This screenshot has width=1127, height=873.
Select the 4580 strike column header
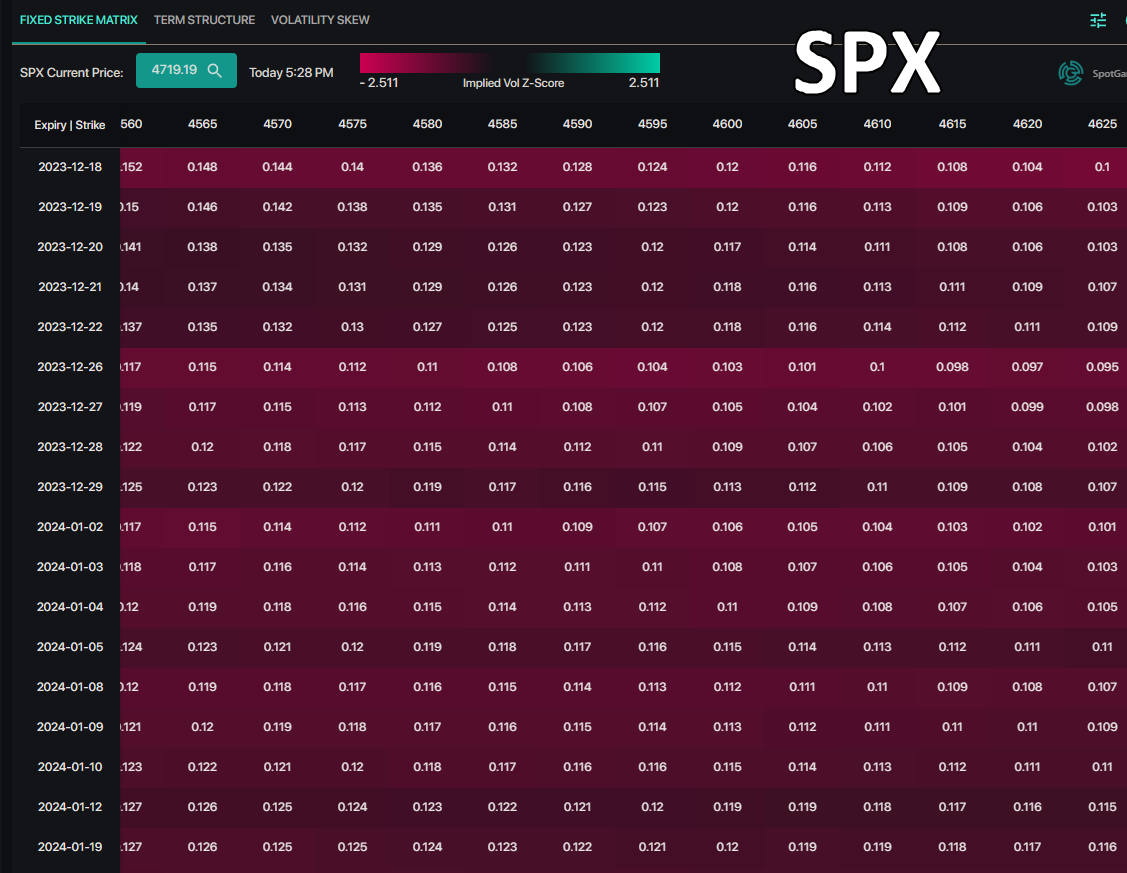(428, 124)
